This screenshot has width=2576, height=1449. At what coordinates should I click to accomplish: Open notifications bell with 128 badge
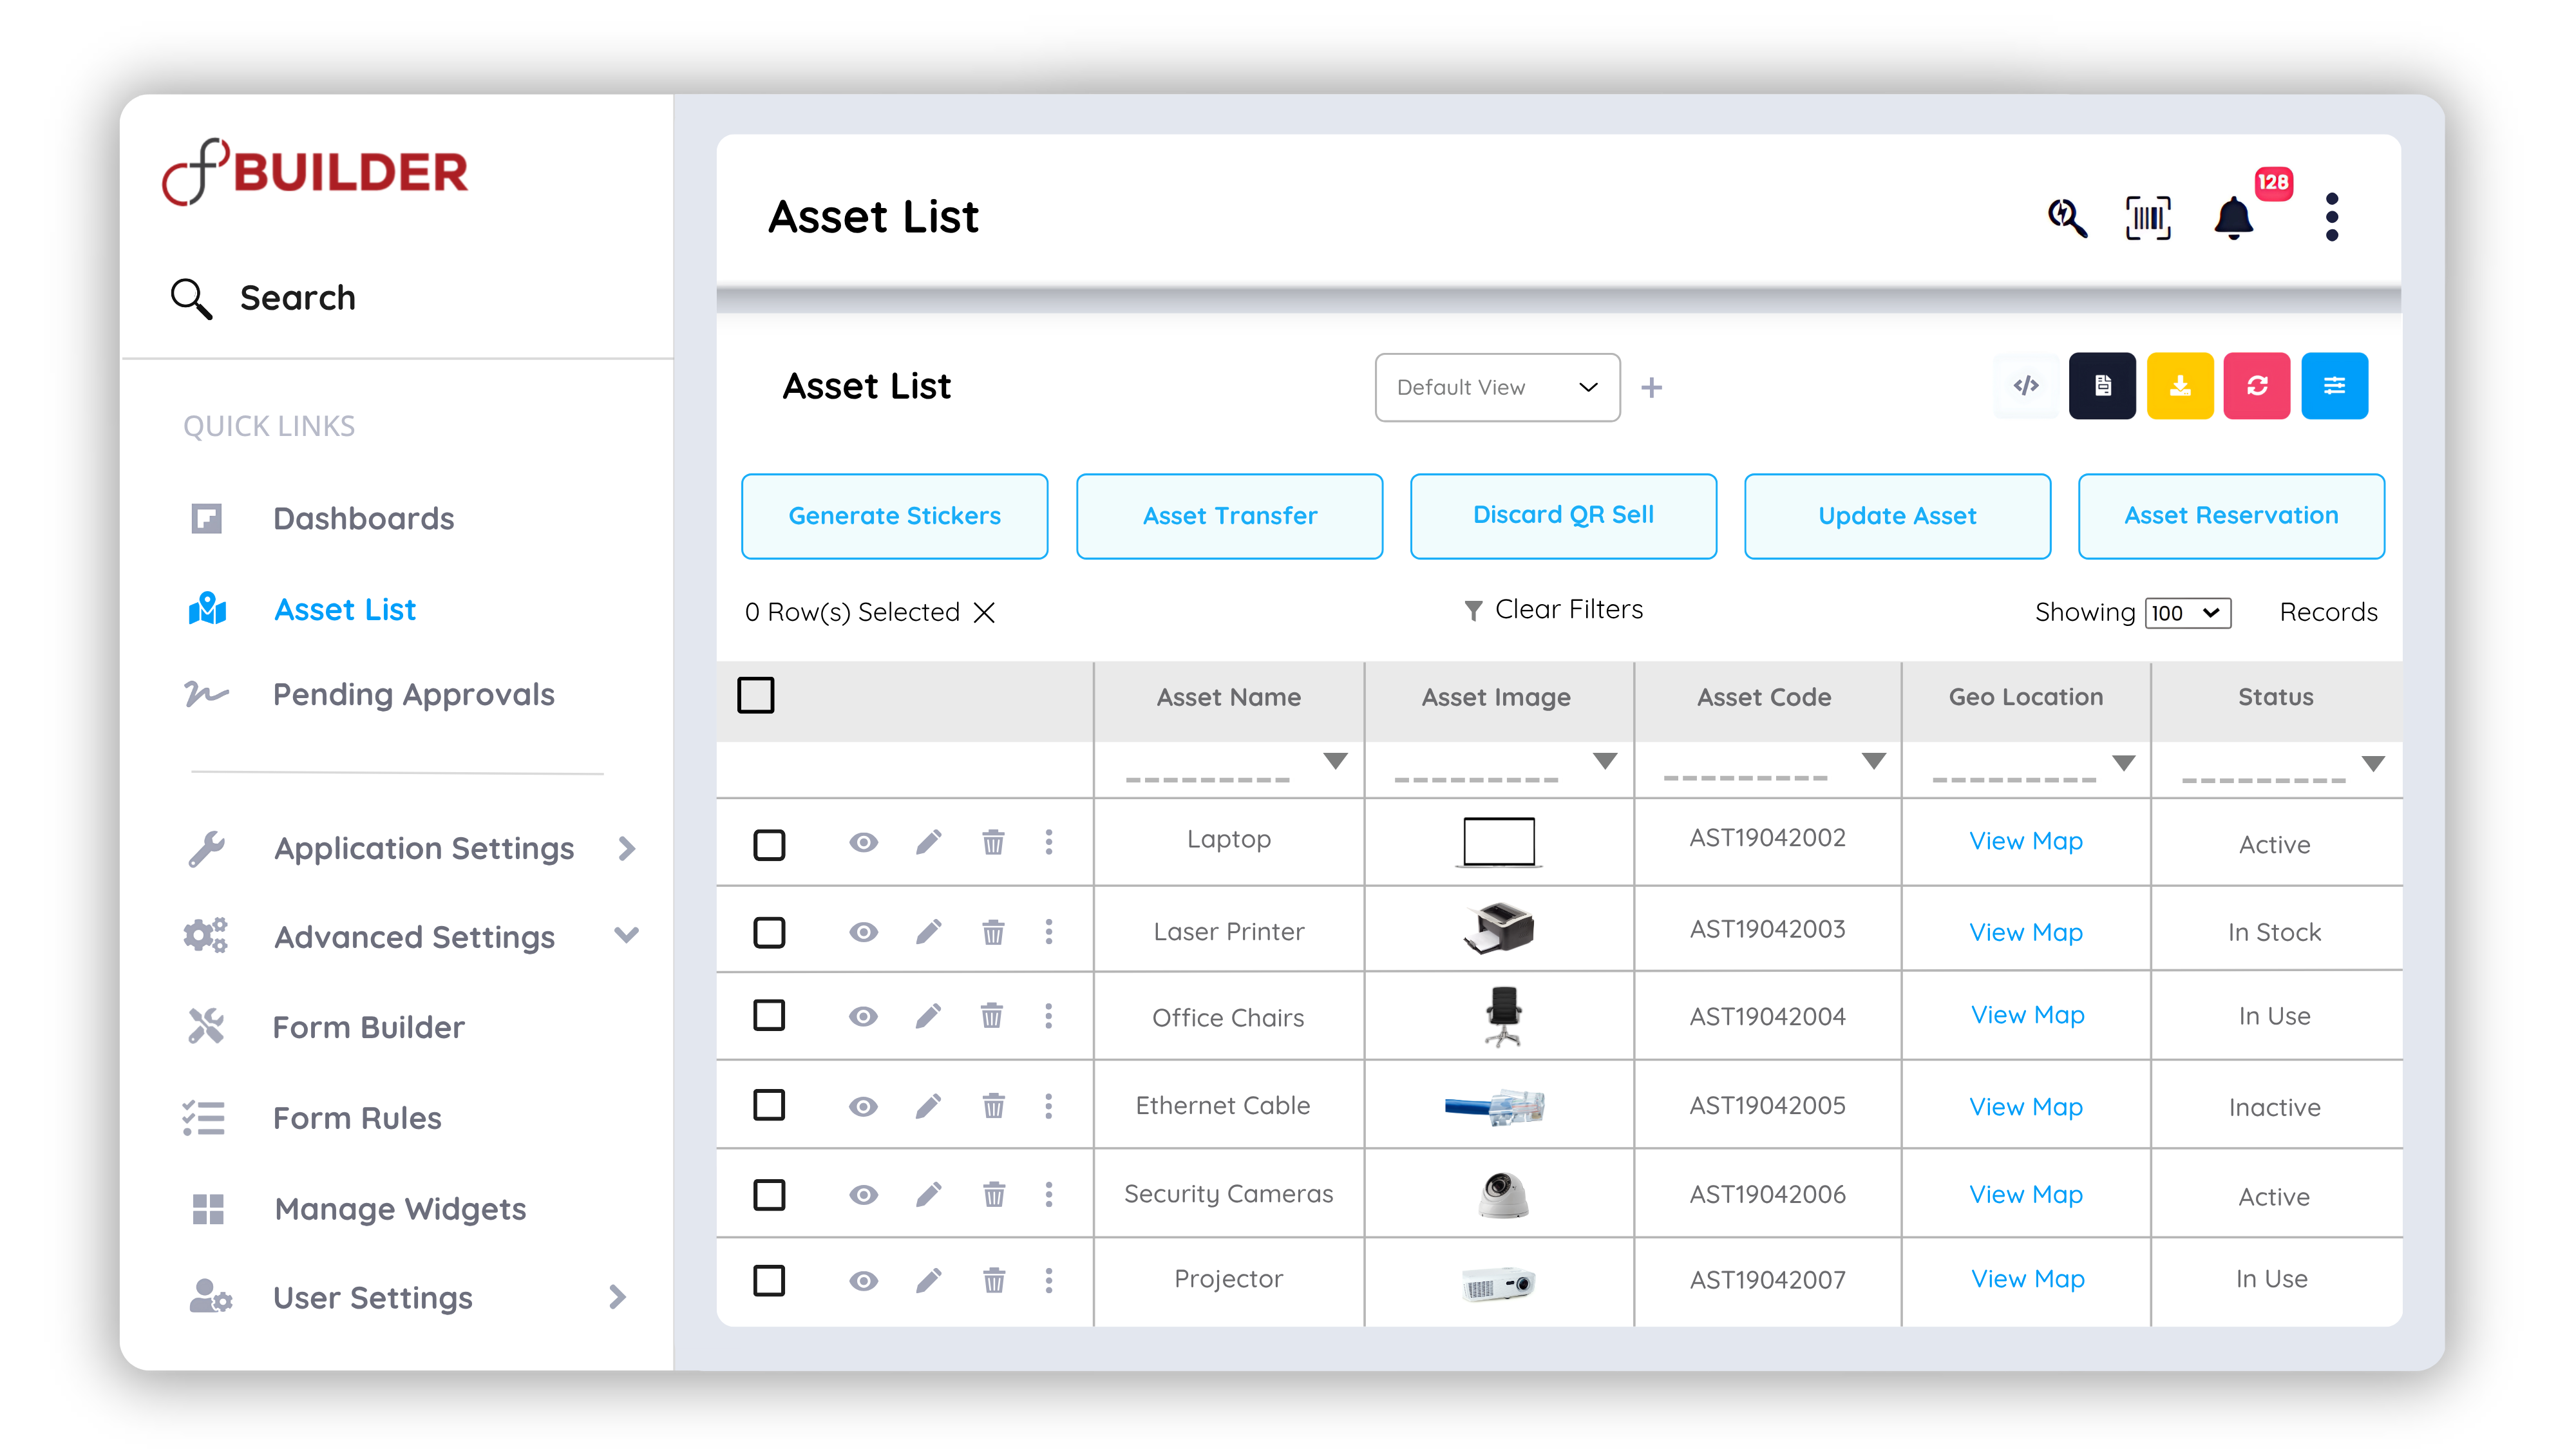click(x=2233, y=218)
